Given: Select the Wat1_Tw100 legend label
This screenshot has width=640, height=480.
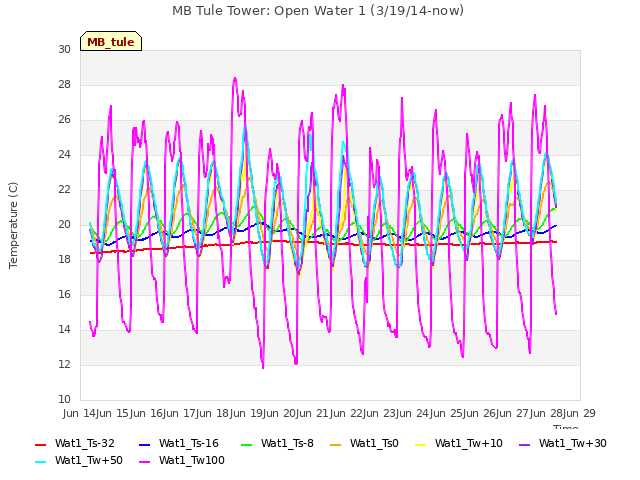Looking at the screenshot, I should click(x=192, y=460).
